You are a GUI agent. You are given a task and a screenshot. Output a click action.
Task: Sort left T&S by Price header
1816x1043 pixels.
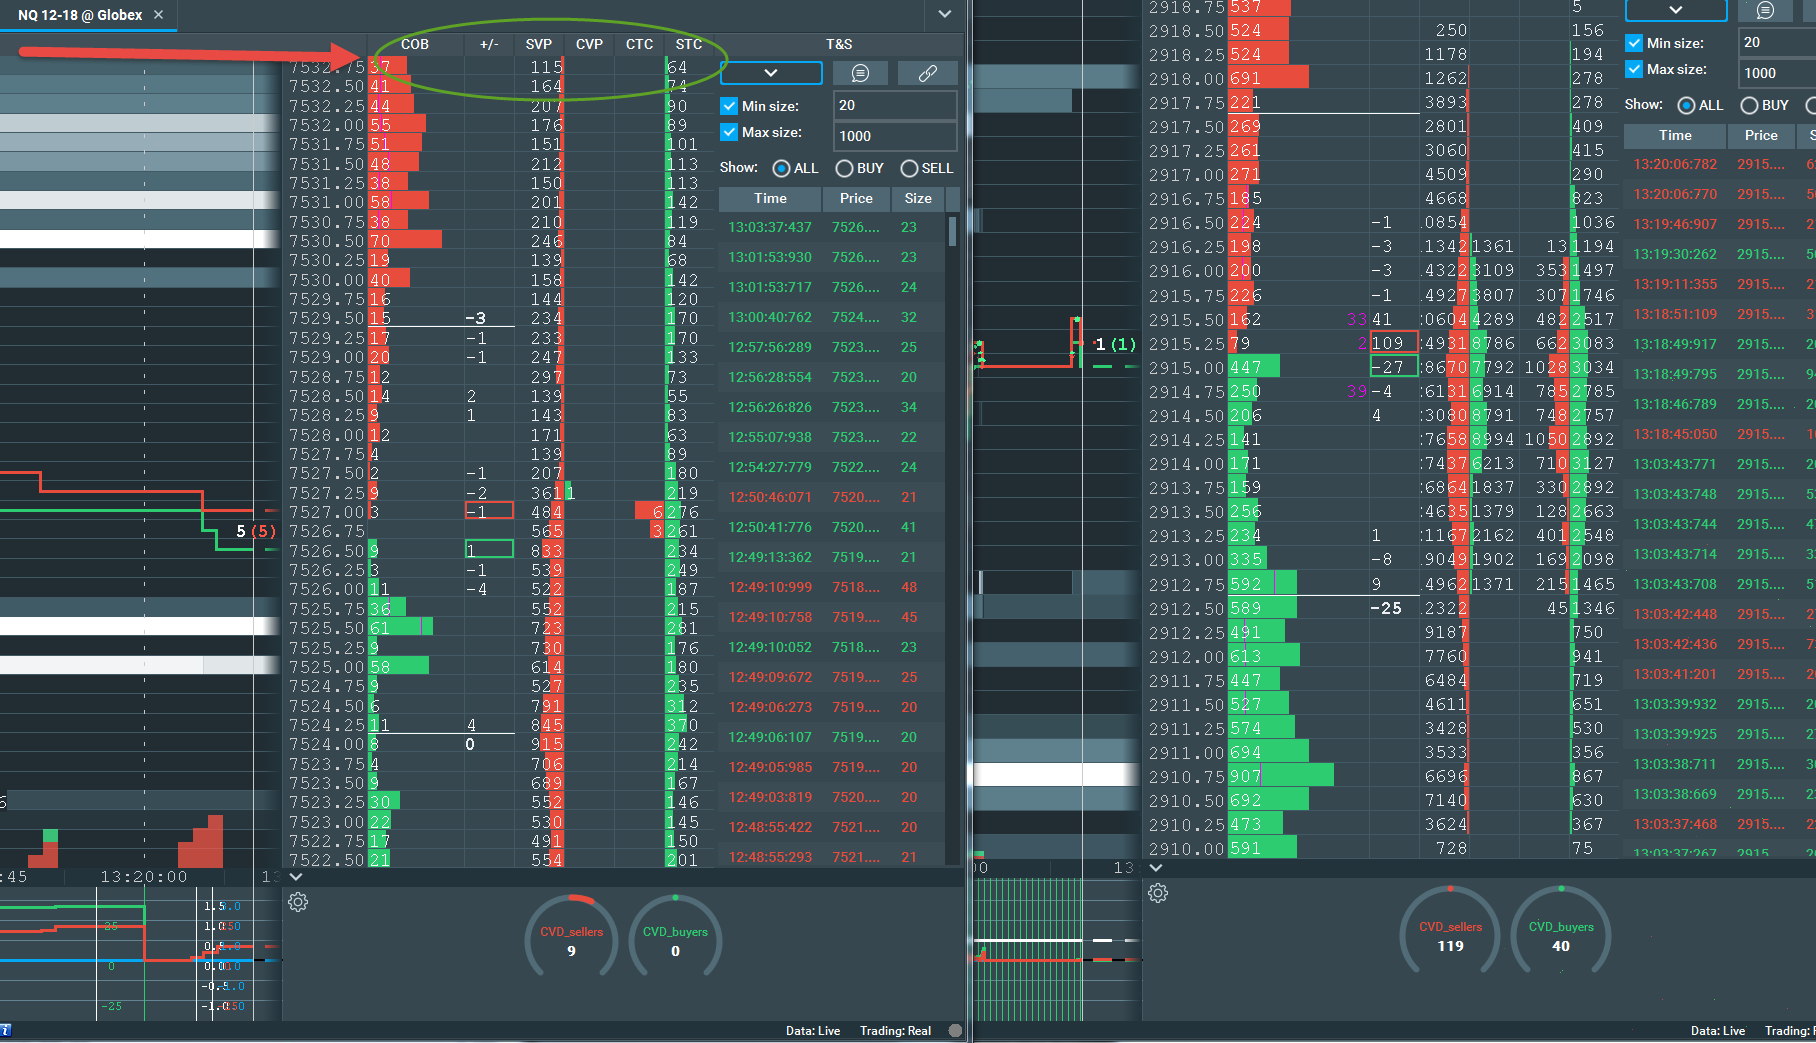point(856,198)
